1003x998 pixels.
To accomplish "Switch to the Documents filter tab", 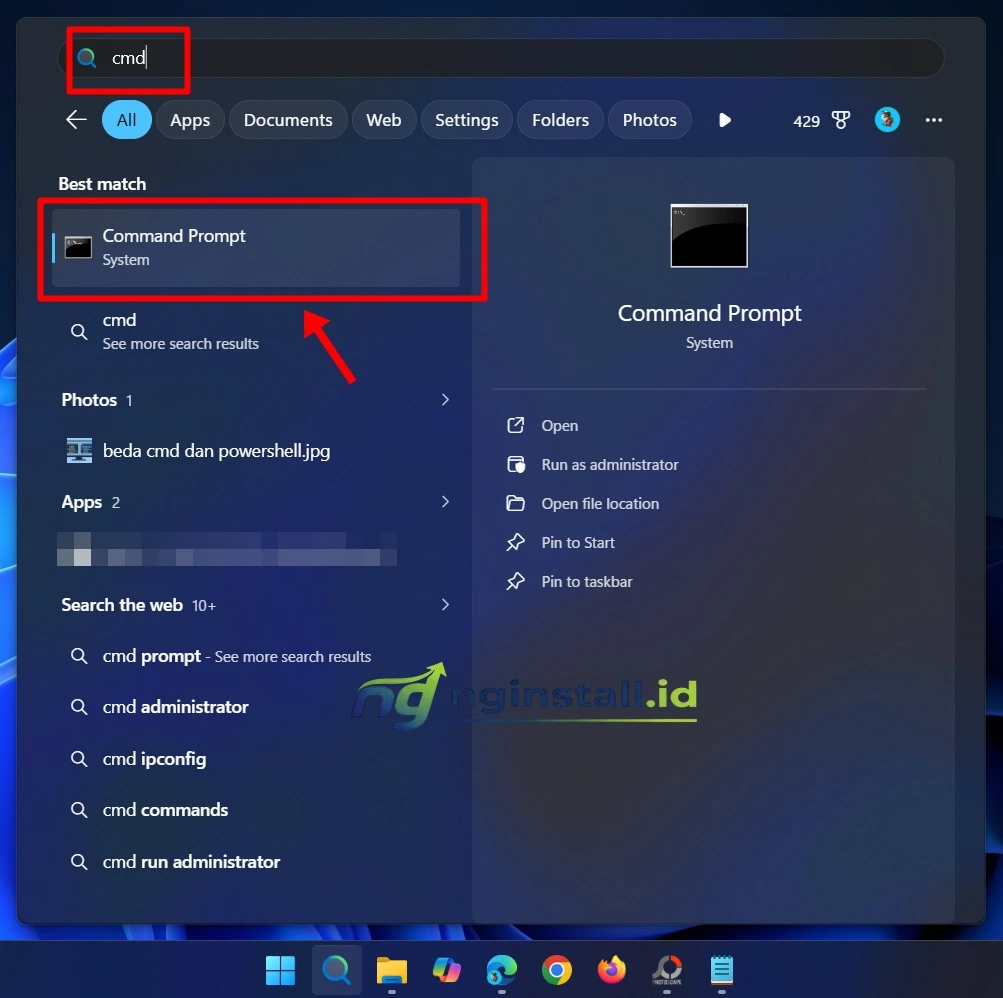I will (288, 120).
